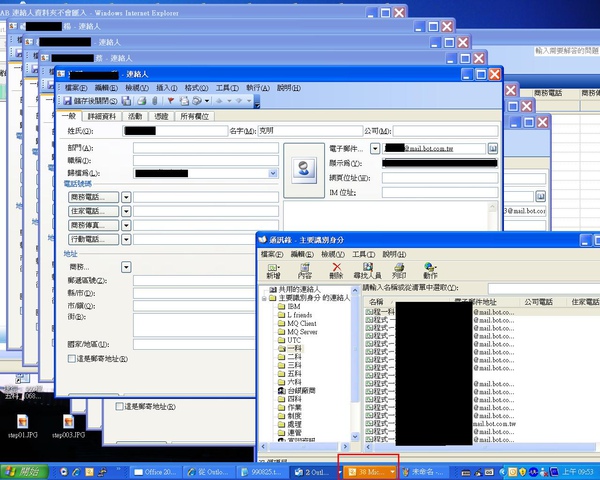Open the dropdown arrow next to 住家電話

coord(126,211)
